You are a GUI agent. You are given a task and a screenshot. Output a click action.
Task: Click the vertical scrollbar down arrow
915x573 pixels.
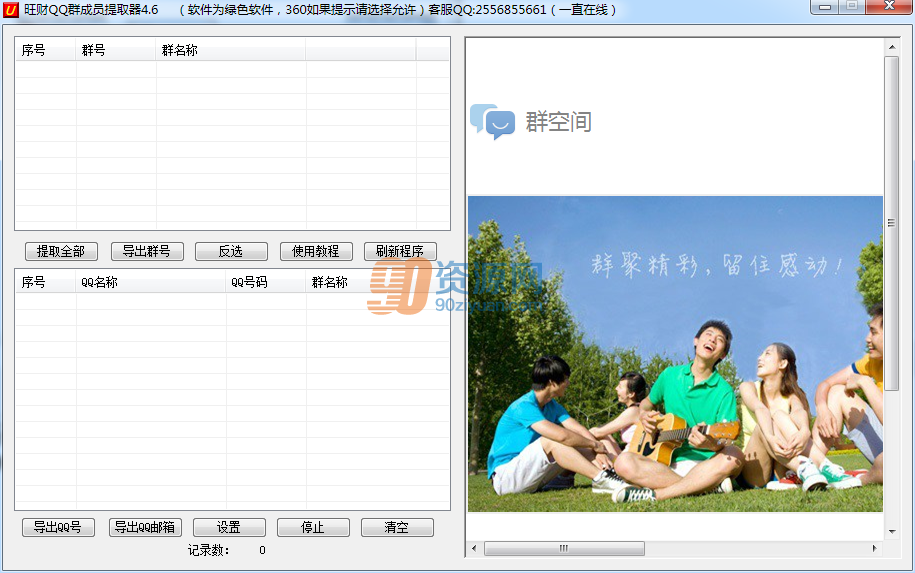click(x=892, y=532)
